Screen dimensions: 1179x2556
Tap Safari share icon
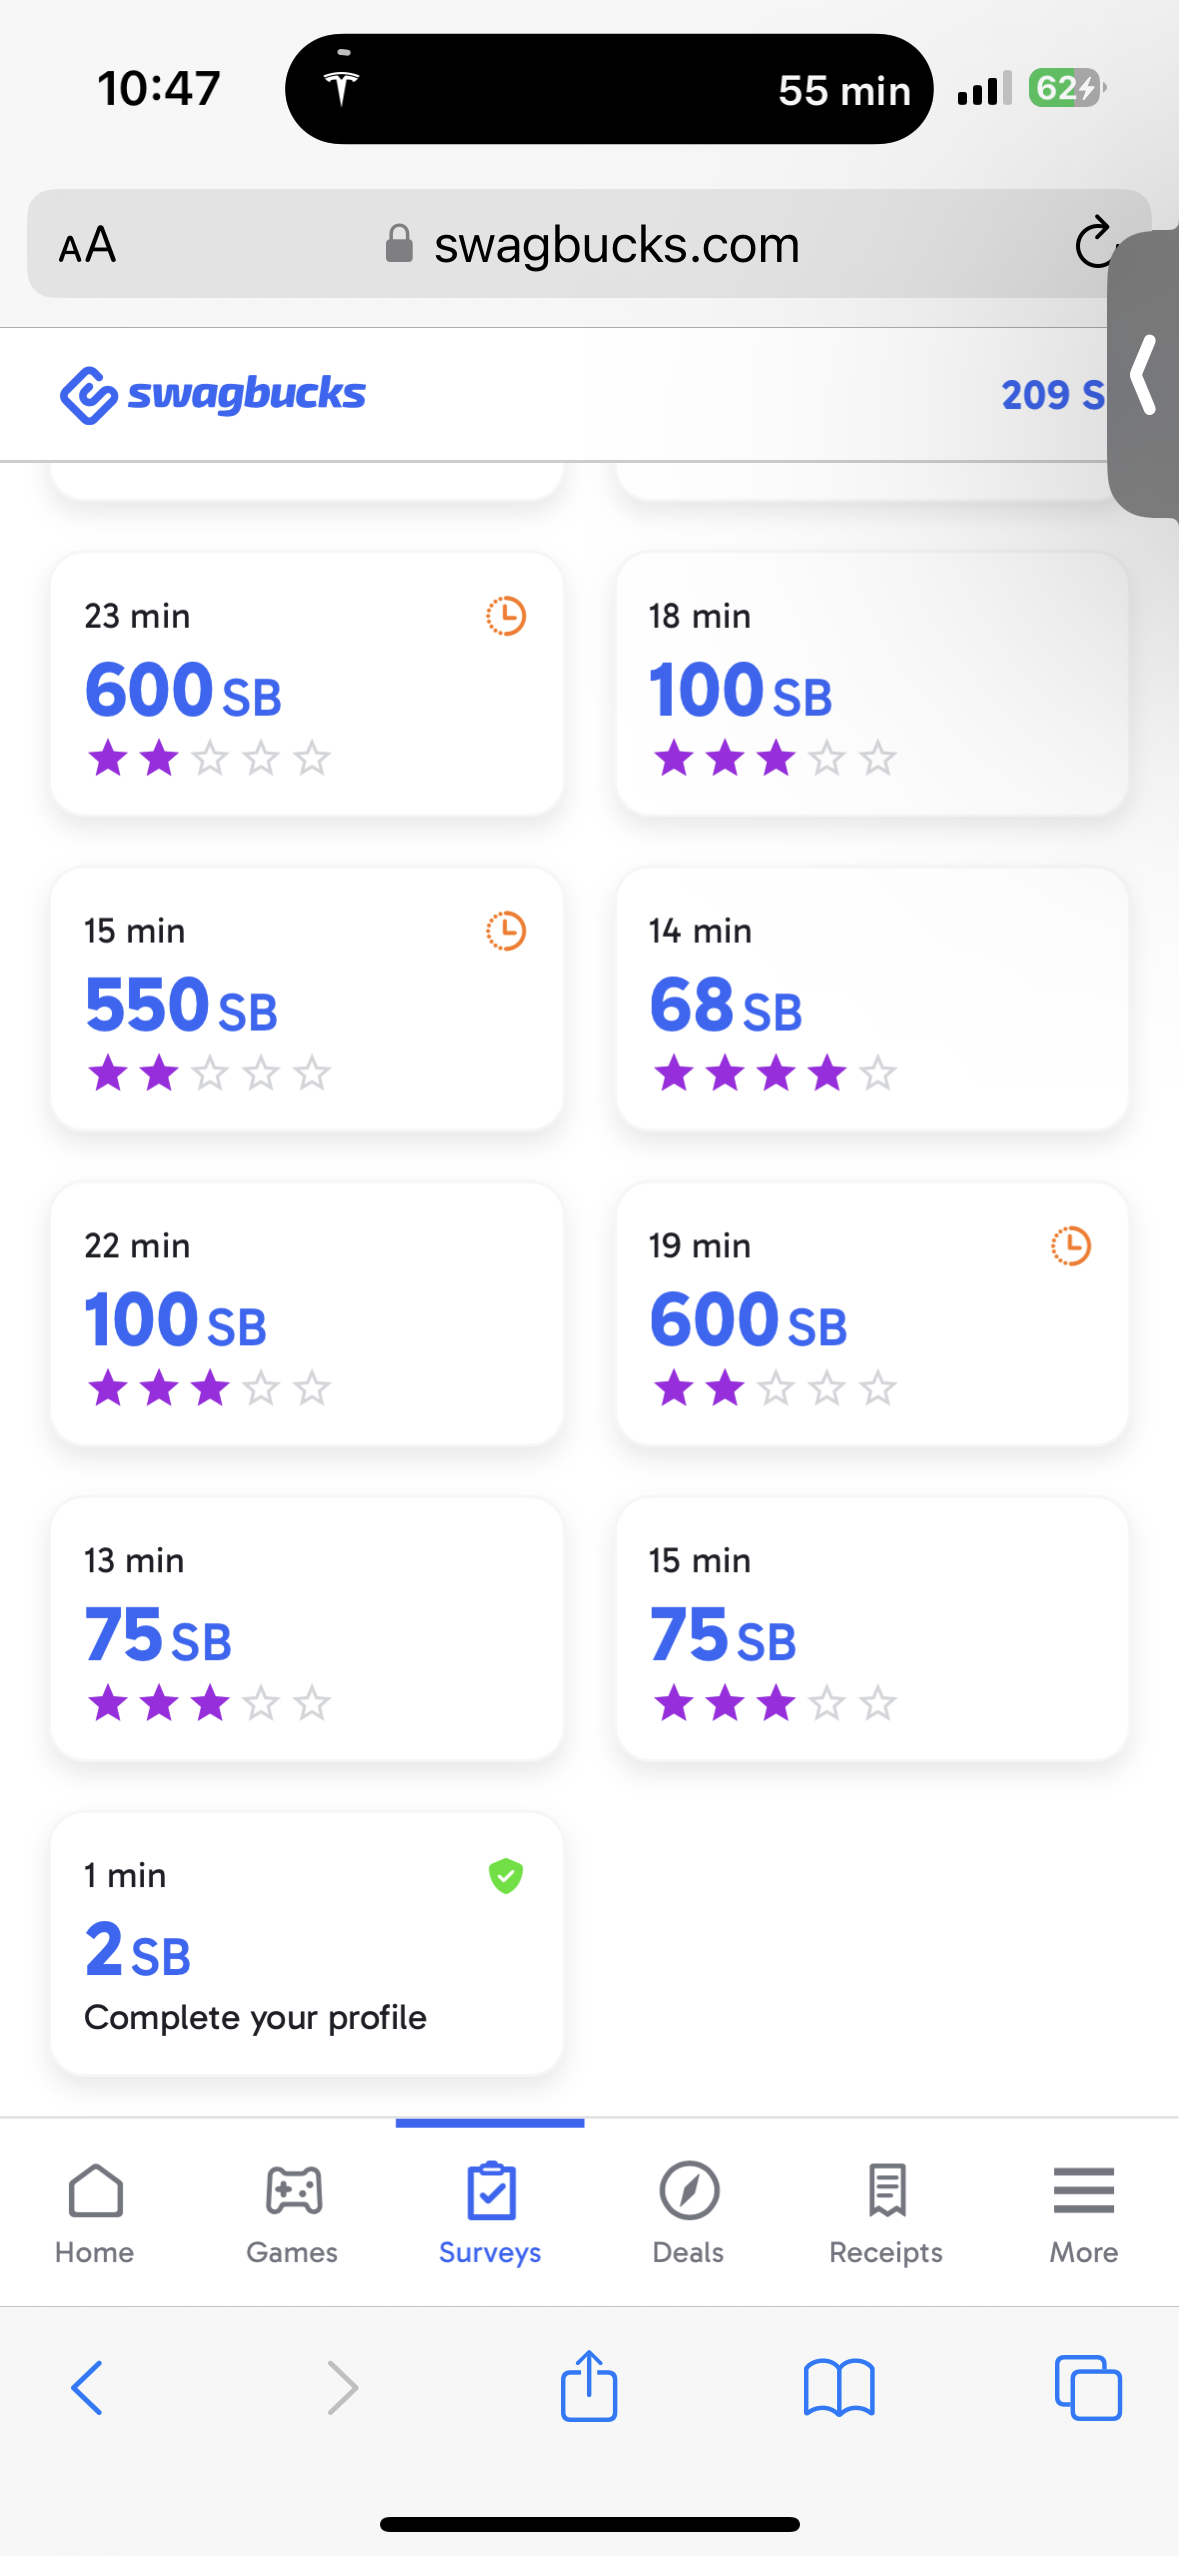589,2385
